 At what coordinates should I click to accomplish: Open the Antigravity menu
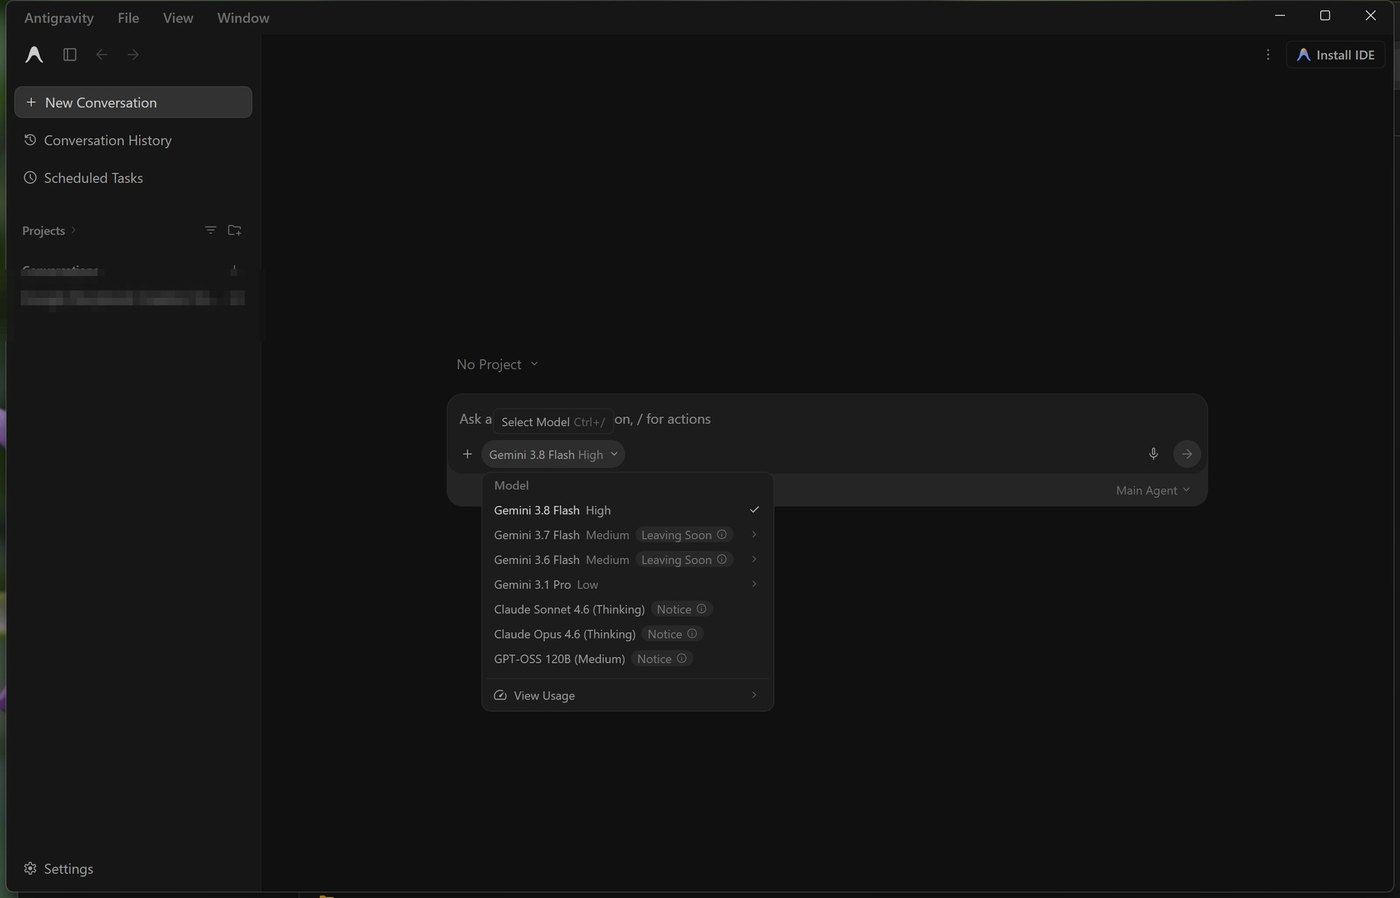59,18
